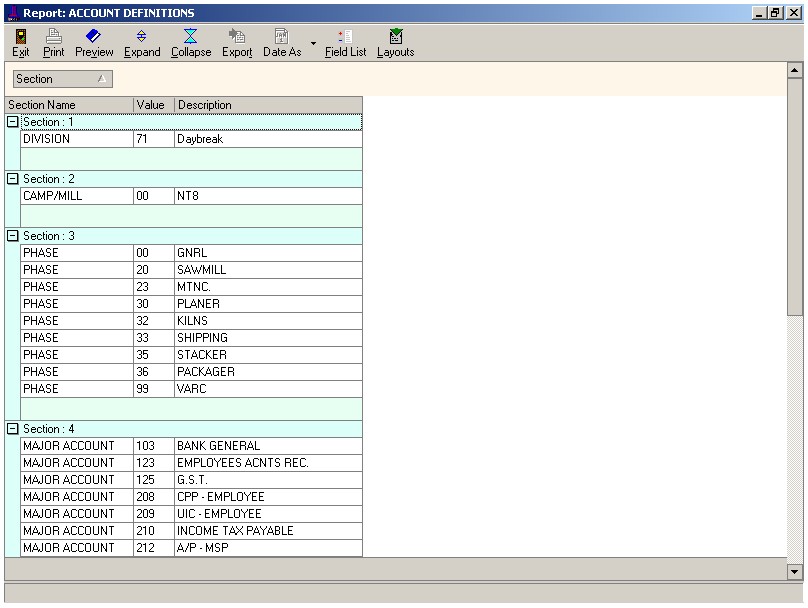Open the dropdown arrow beside Date As
This screenshot has height=608, width=808.
tap(313, 44)
